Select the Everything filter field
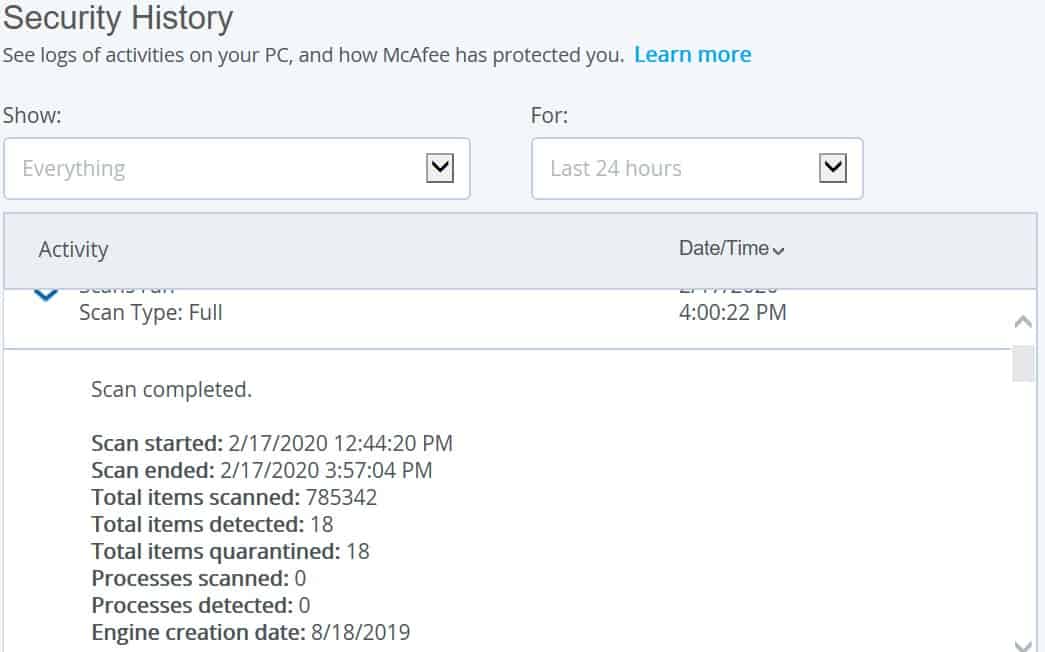 (x=237, y=169)
